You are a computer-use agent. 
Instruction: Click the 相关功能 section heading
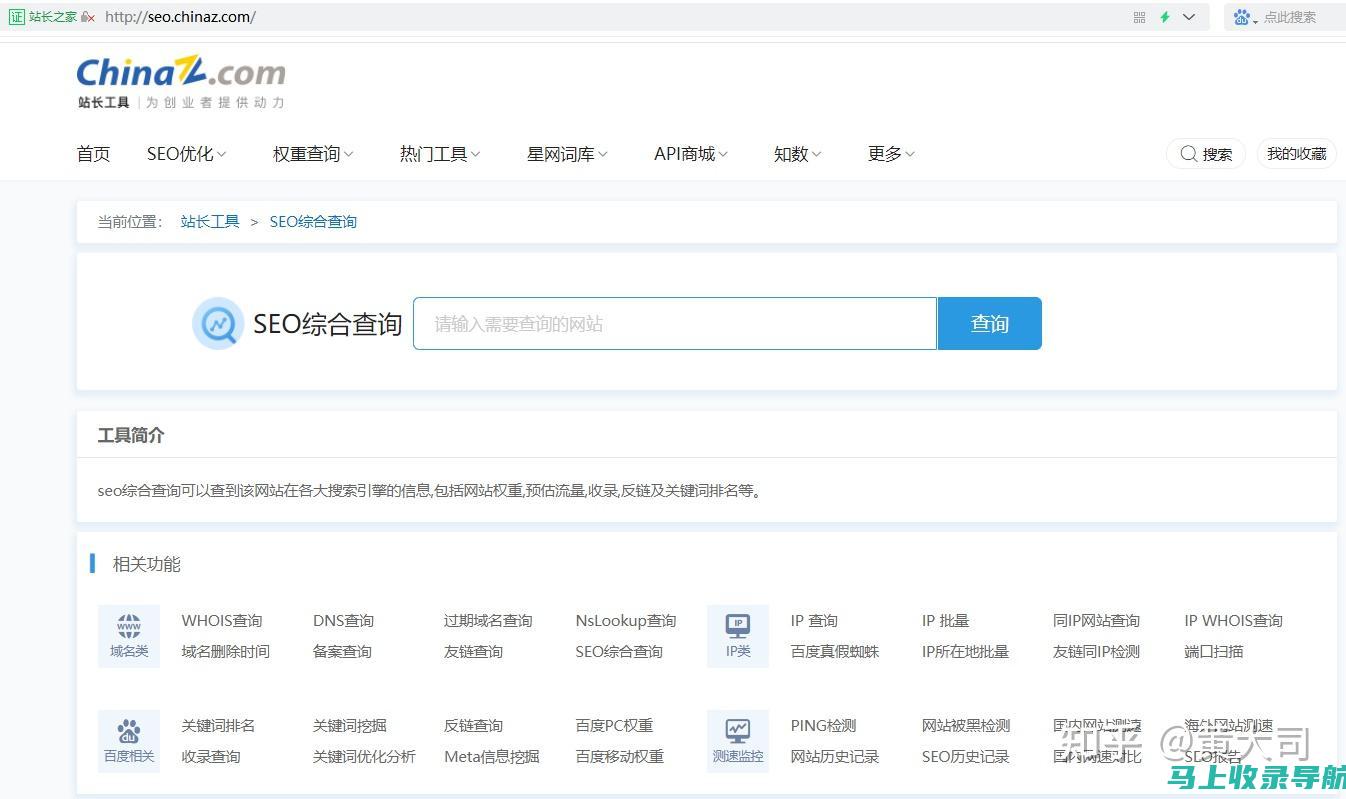pos(147,564)
